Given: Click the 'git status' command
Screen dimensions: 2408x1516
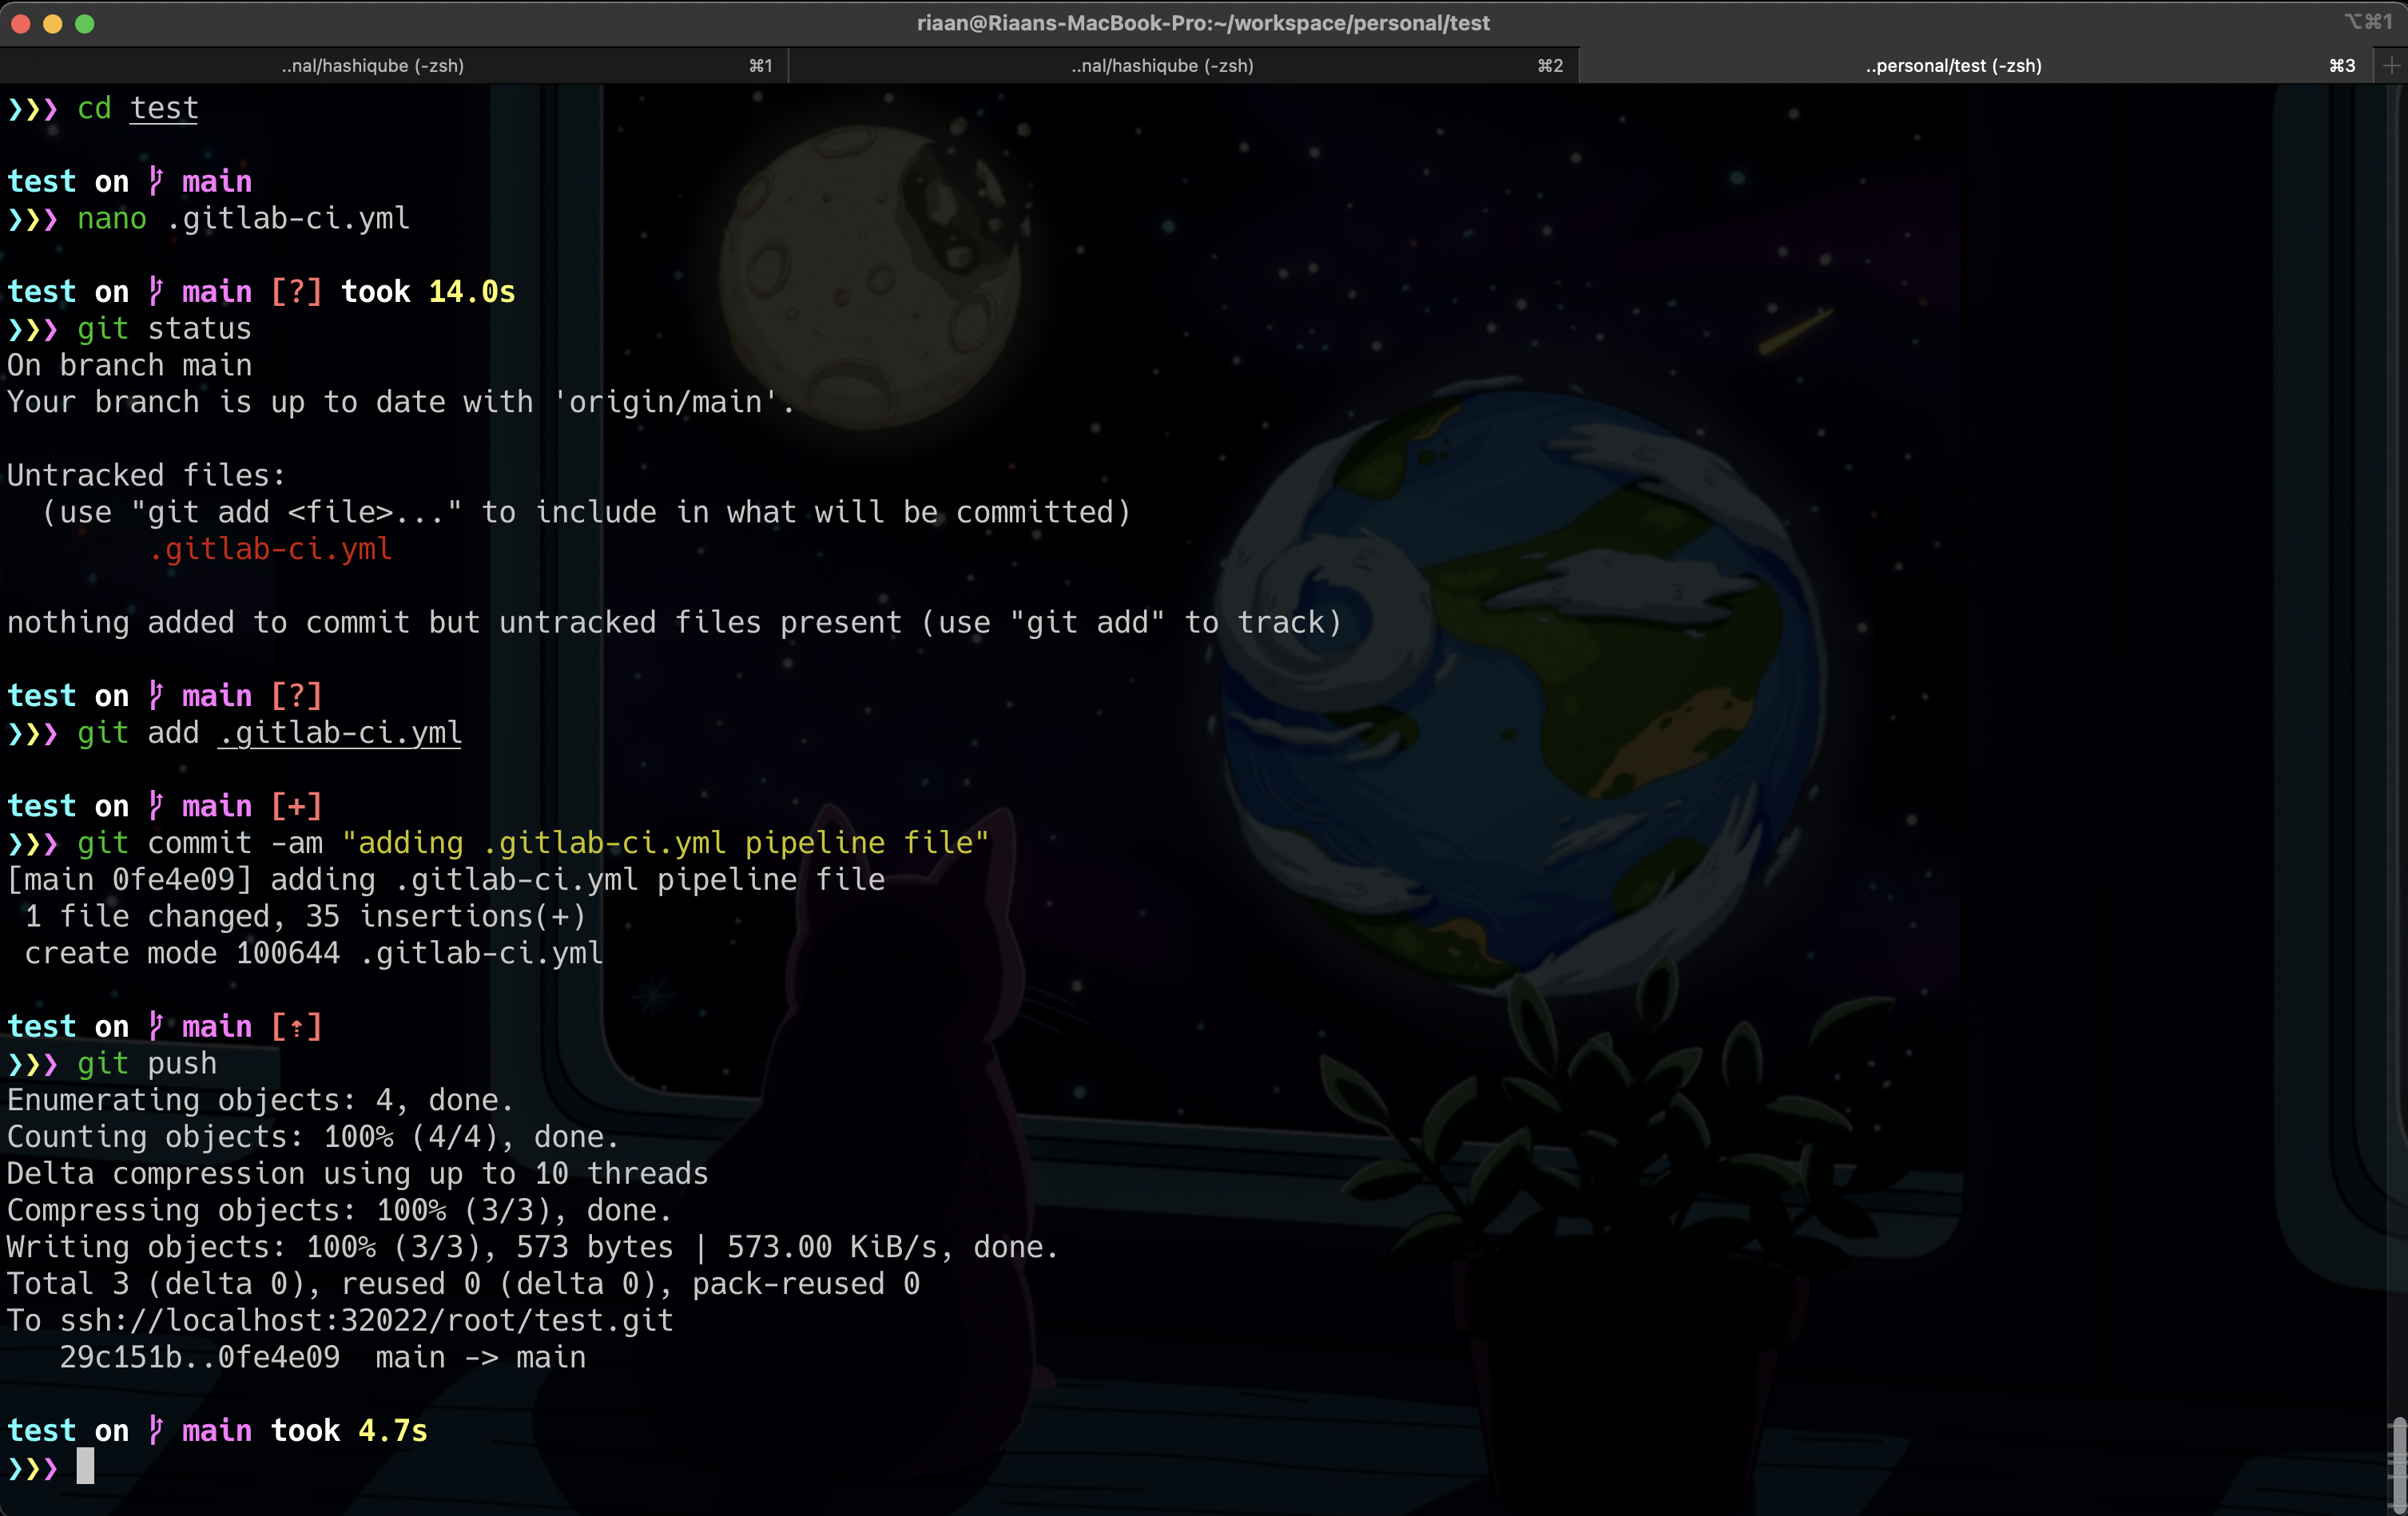Looking at the screenshot, I should [164, 328].
